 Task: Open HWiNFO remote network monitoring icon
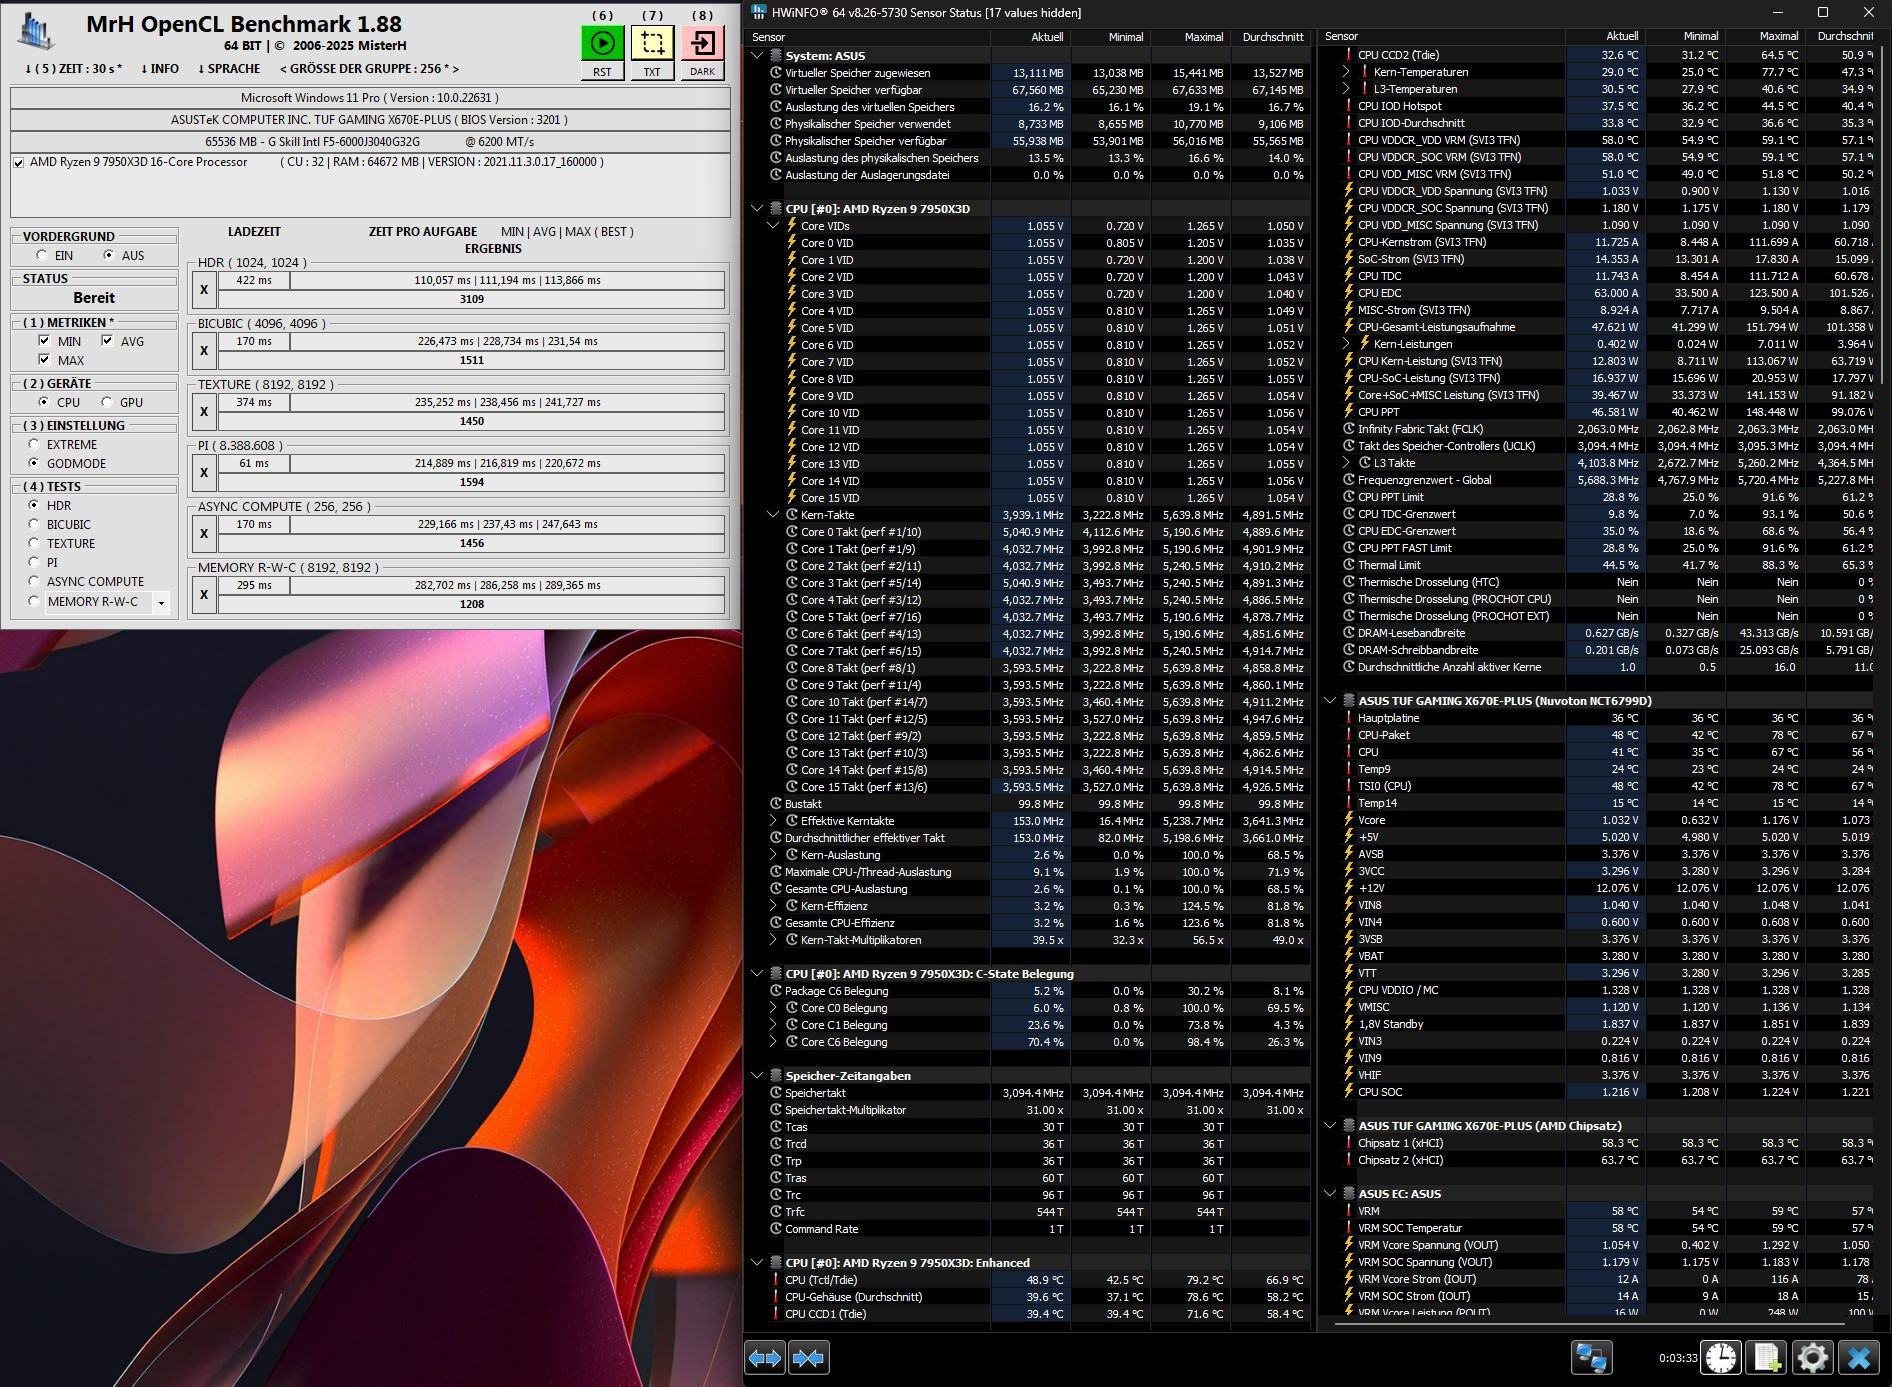click(x=1591, y=1358)
